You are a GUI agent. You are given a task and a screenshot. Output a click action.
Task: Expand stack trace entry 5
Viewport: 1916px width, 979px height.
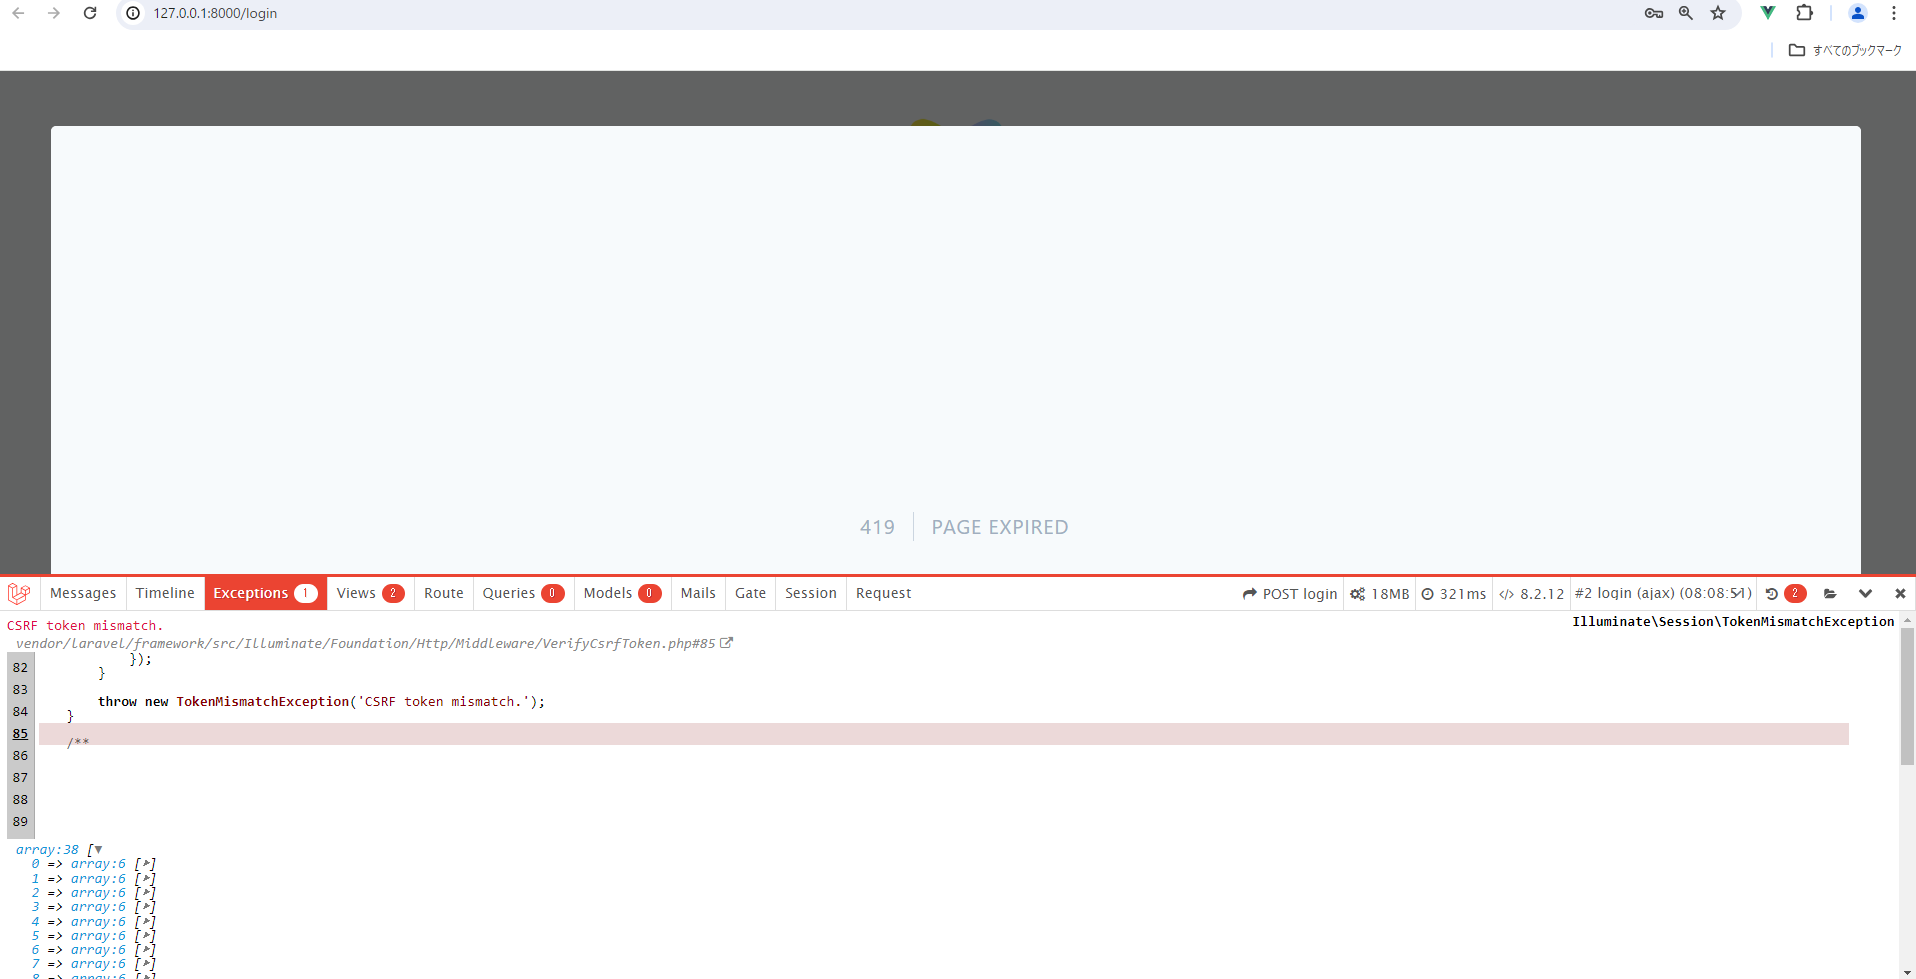(146, 936)
